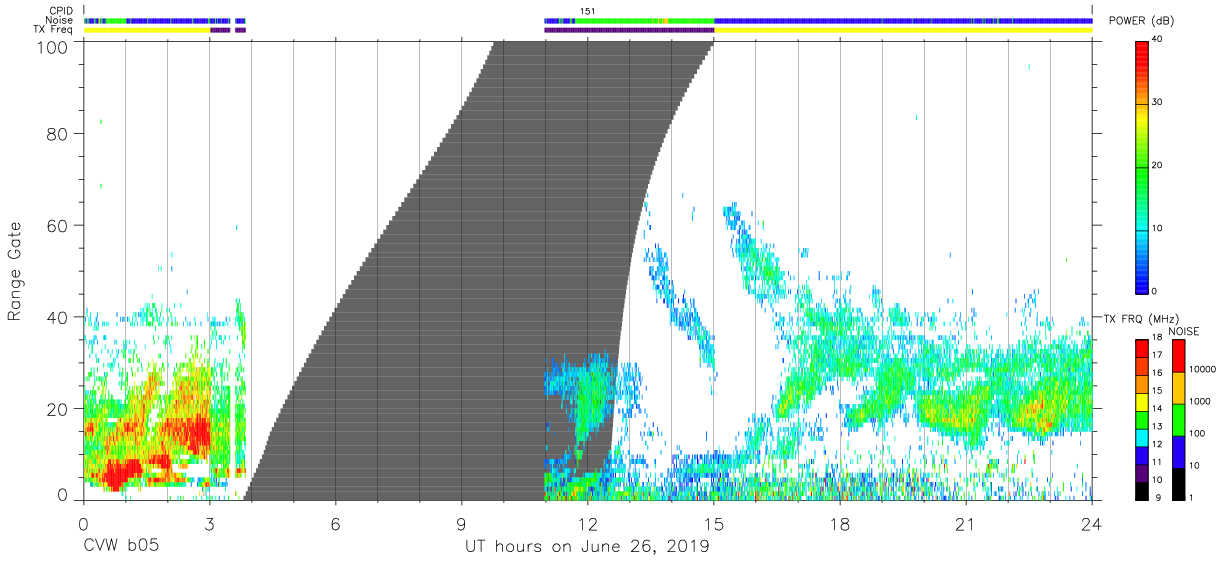This screenshot has height=567, width=1228.
Task: Click the x-axis tick label '24'
Action: (x=1092, y=523)
